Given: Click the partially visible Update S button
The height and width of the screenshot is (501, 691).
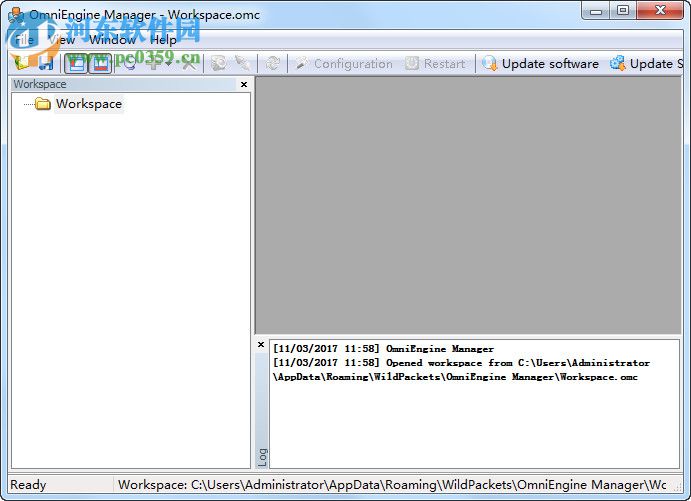Looking at the screenshot, I should pos(646,64).
